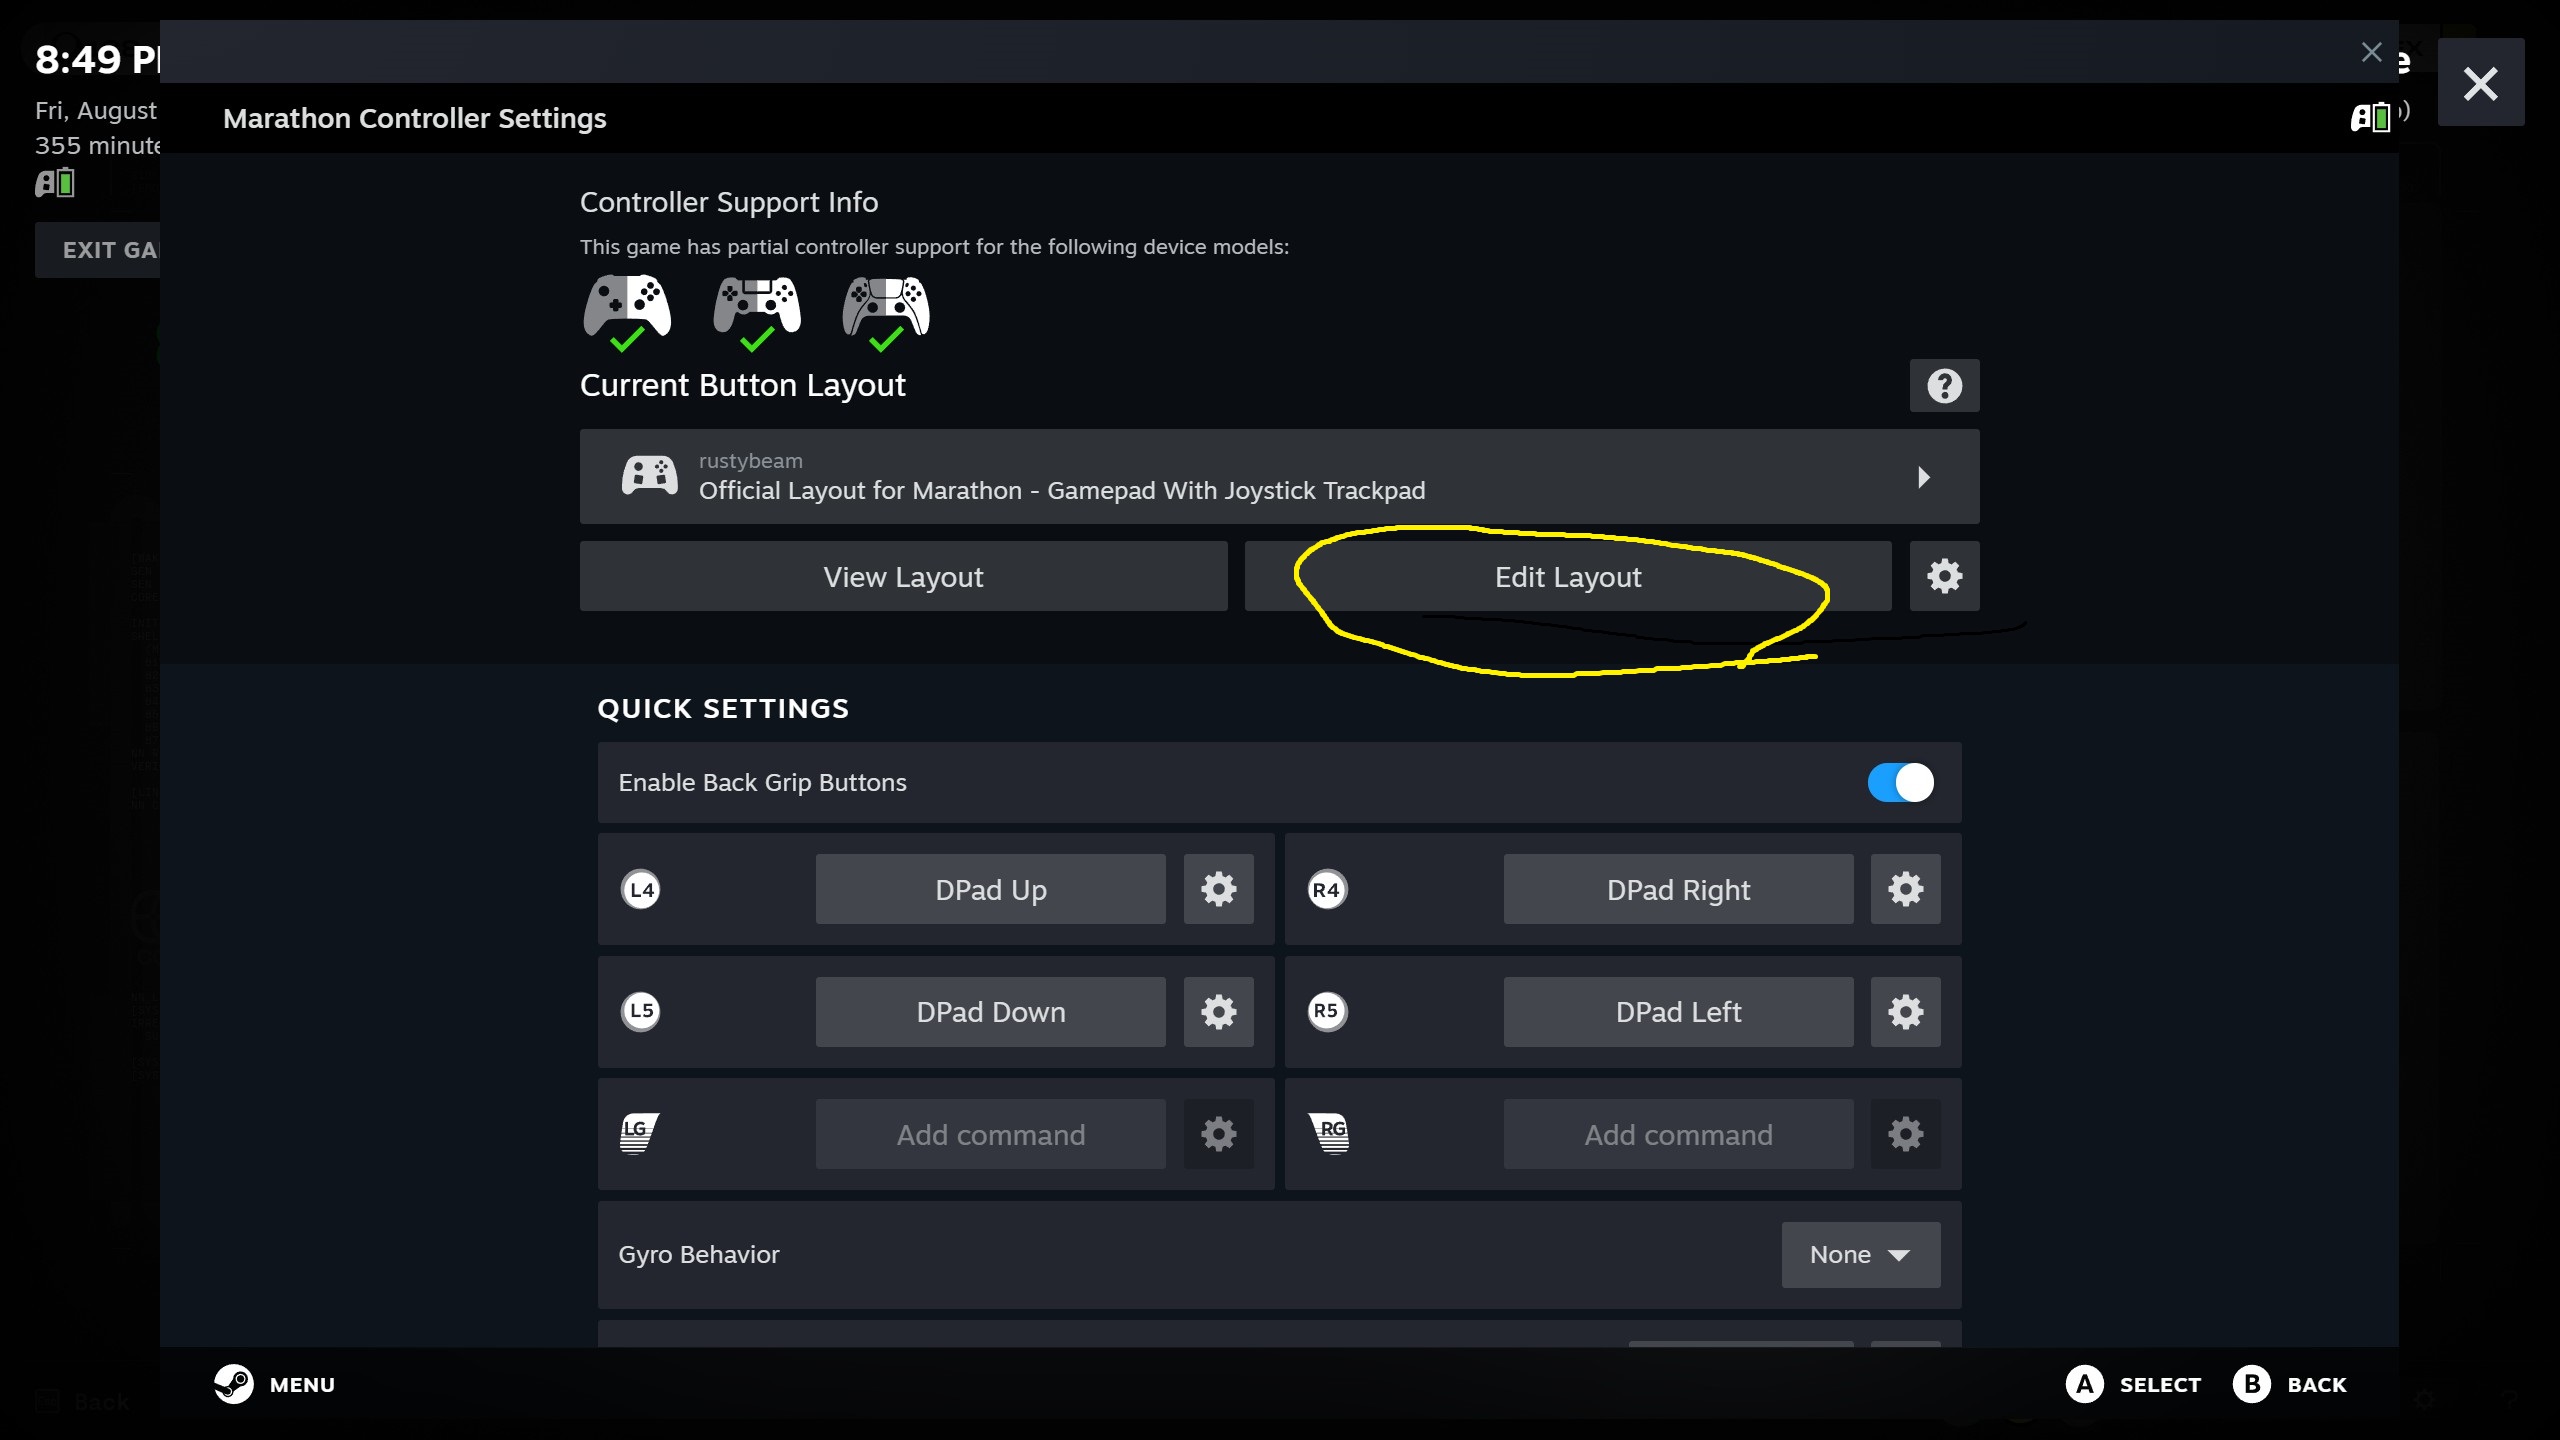The width and height of the screenshot is (2560, 1440).
Task: Add command for the RG grip
Action: (1678, 1134)
